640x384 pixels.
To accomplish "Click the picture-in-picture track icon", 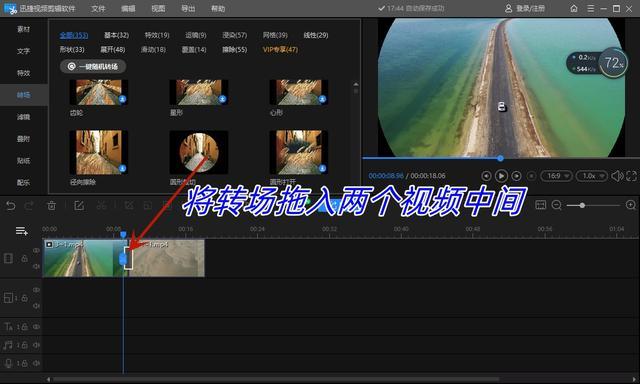I will coord(9,297).
